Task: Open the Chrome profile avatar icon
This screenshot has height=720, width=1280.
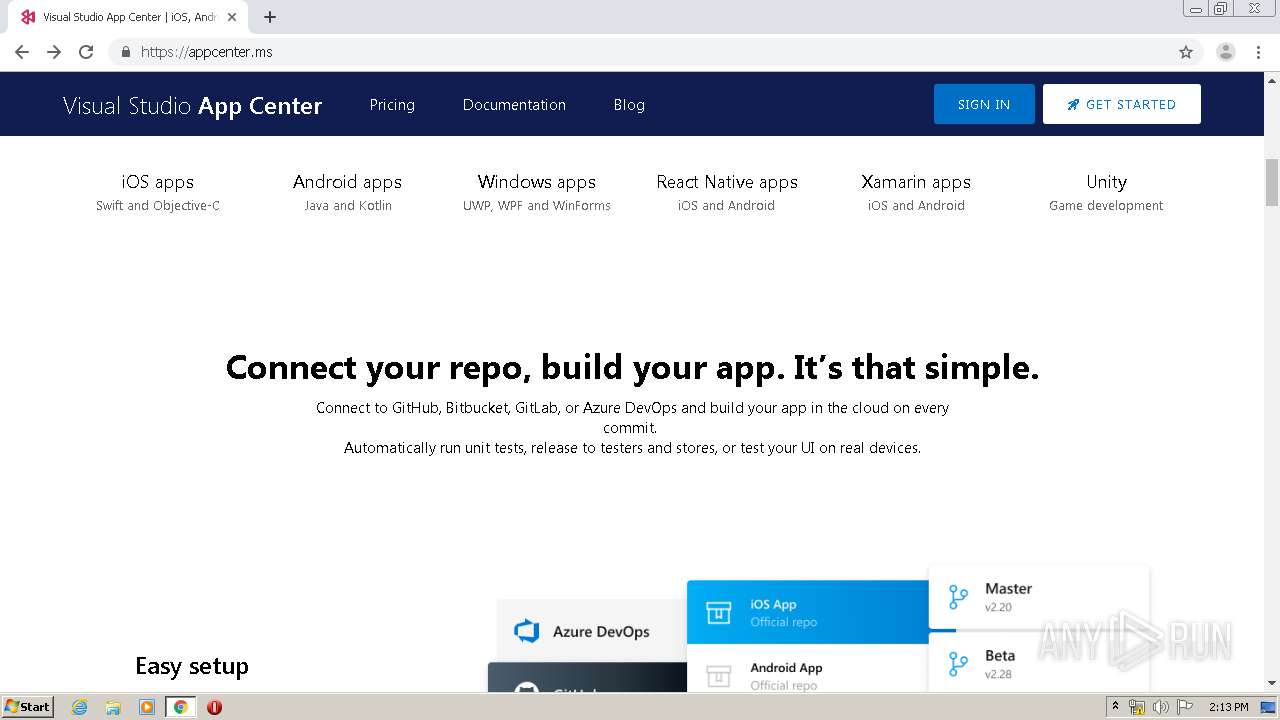Action: coord(1226,52)
